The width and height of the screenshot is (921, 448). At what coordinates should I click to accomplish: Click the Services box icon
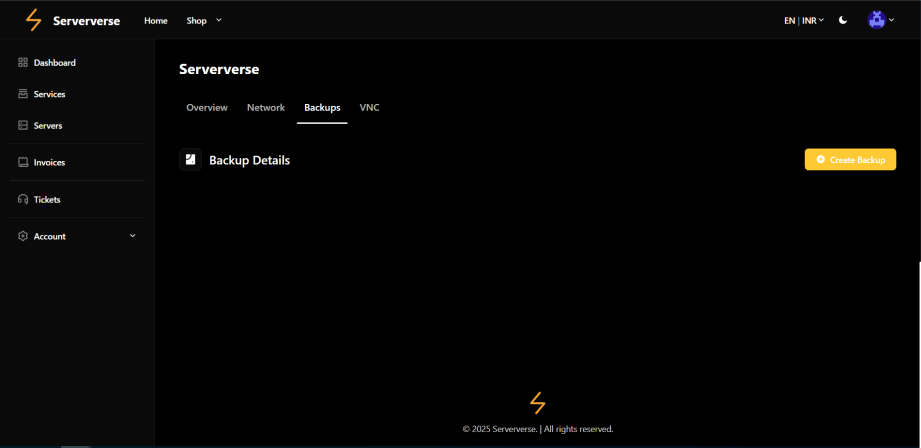[23, 94]
